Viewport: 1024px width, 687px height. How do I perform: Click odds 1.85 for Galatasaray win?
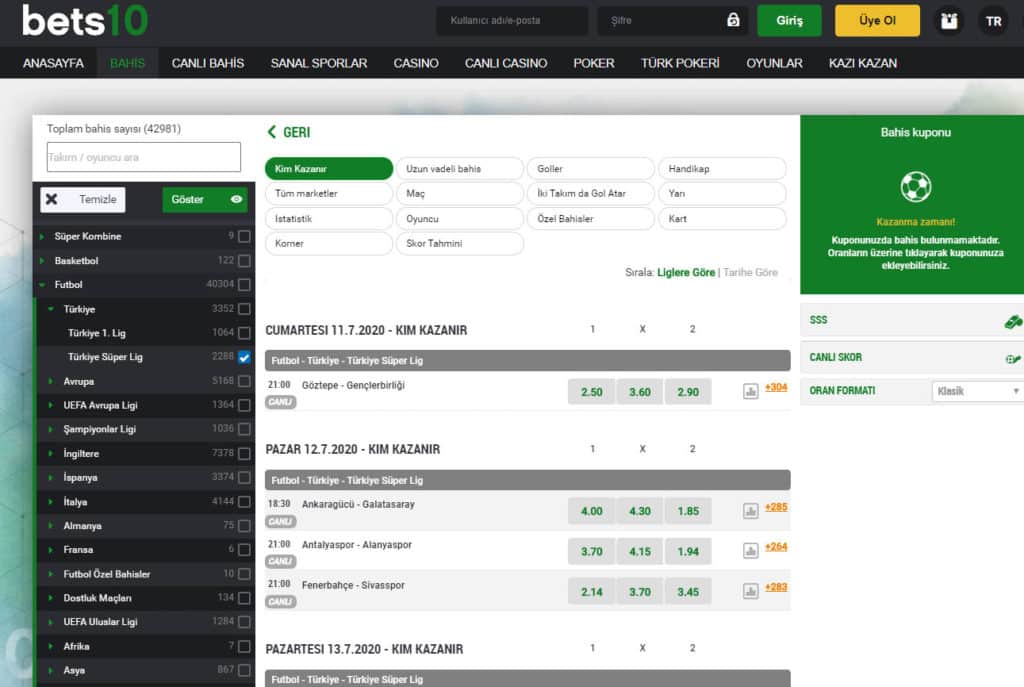(688, 511)
